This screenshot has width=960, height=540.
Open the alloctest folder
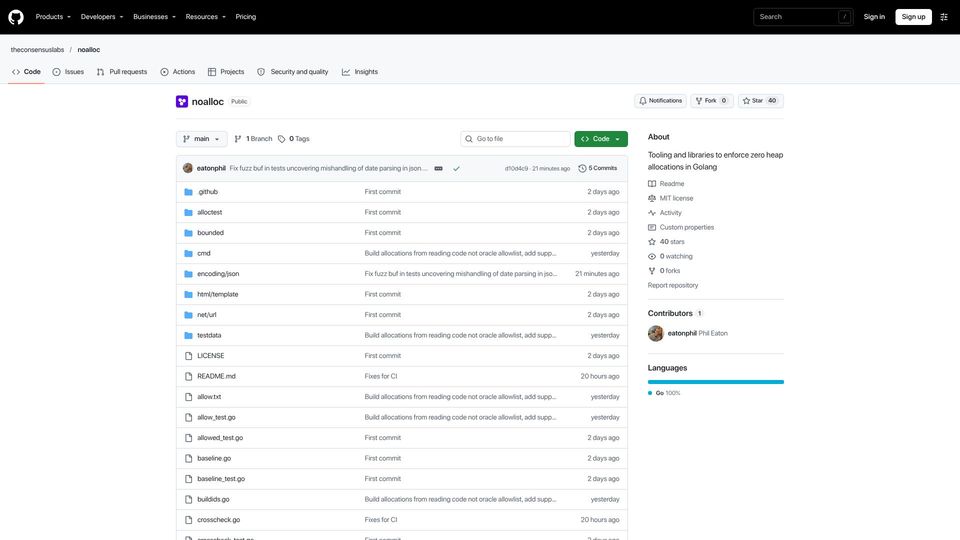coord(209,212)
